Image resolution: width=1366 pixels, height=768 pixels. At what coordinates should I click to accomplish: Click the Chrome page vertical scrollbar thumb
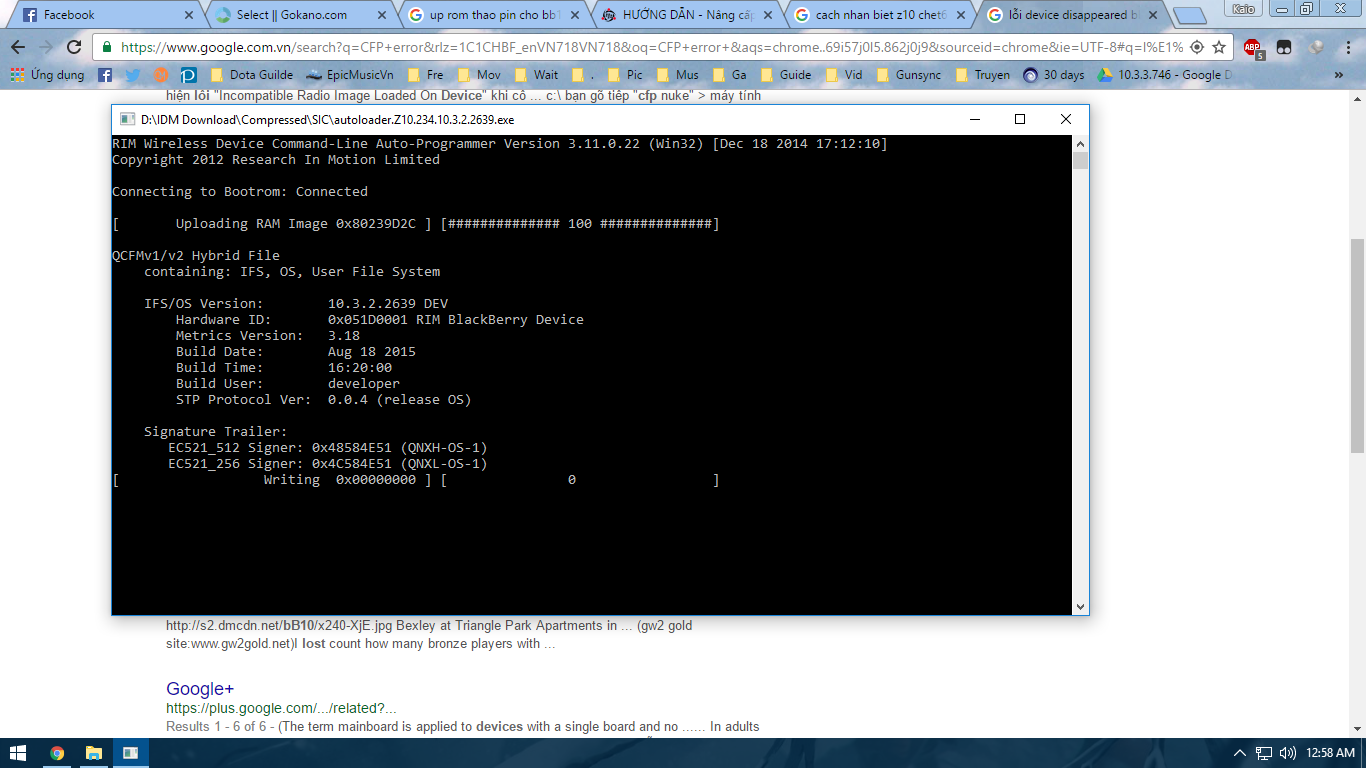tap(1357, 345)
